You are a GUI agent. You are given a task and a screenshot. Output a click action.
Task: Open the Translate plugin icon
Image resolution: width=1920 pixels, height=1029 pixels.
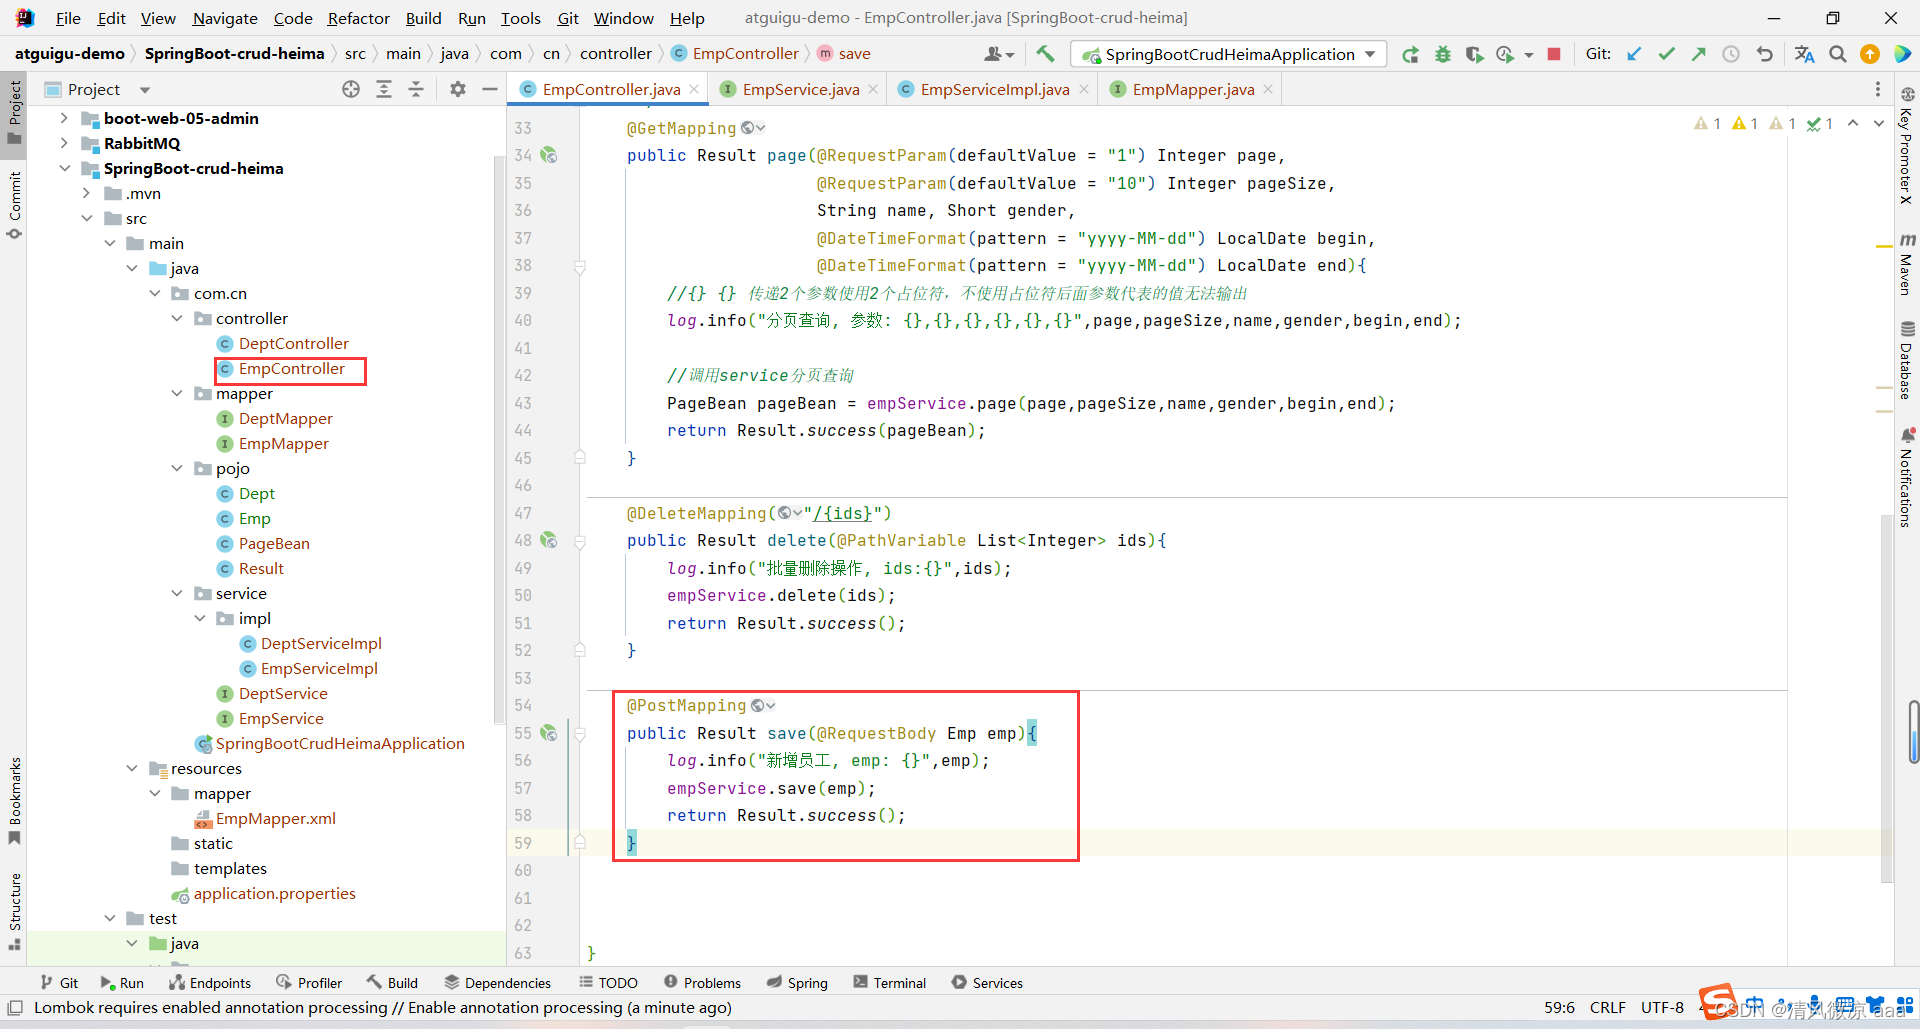[x=1804, y=54]
